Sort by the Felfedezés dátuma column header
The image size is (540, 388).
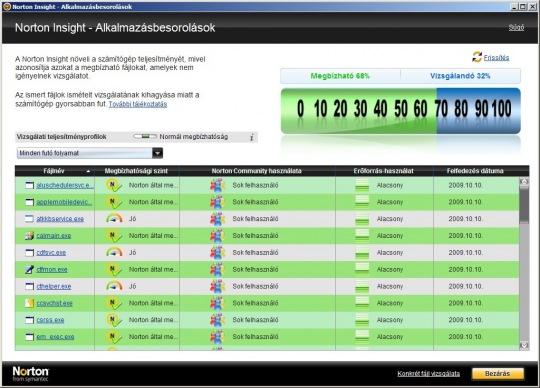tap(475, 171)
